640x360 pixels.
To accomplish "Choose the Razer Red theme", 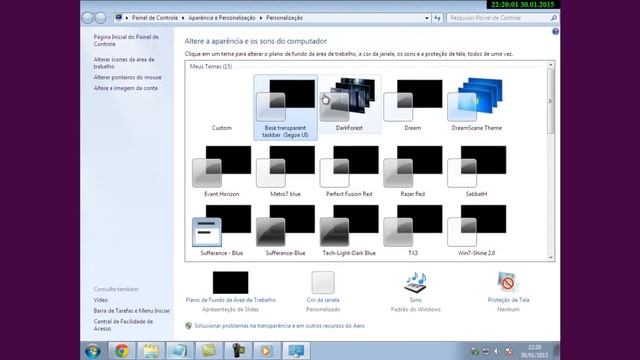I will 413,171.
